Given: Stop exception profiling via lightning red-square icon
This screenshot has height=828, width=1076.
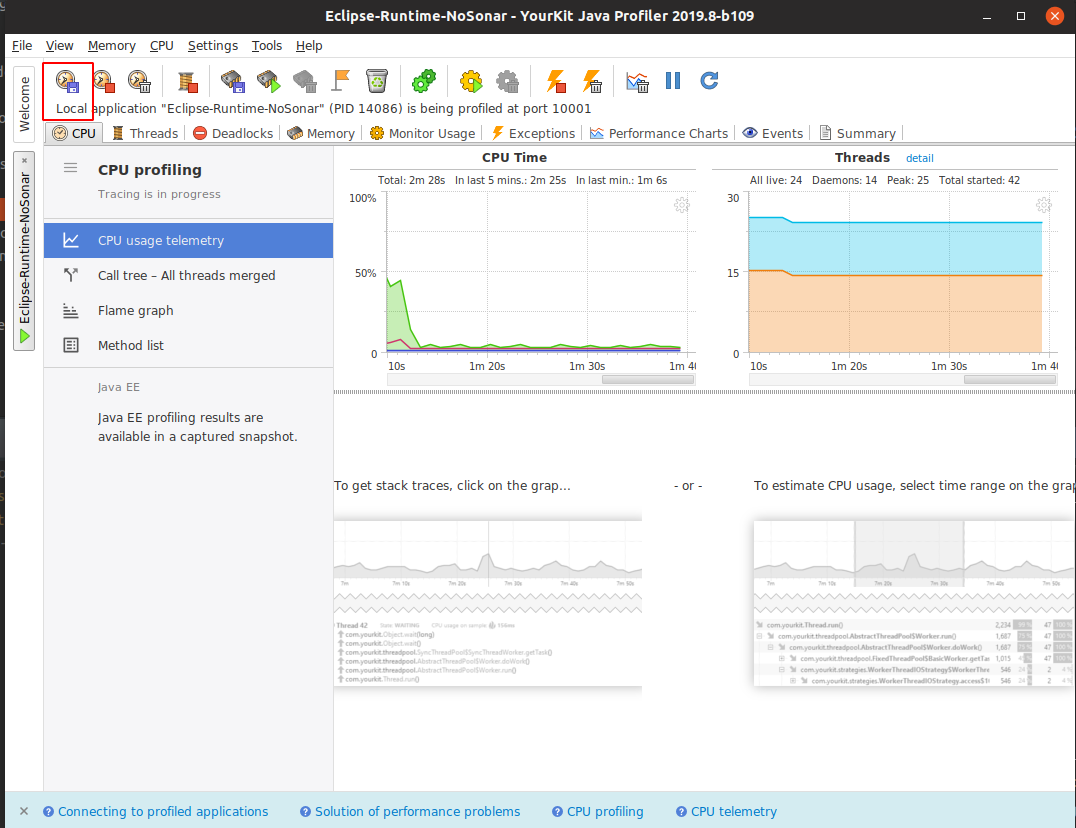Looking at the screenshot, I should 555,81.
